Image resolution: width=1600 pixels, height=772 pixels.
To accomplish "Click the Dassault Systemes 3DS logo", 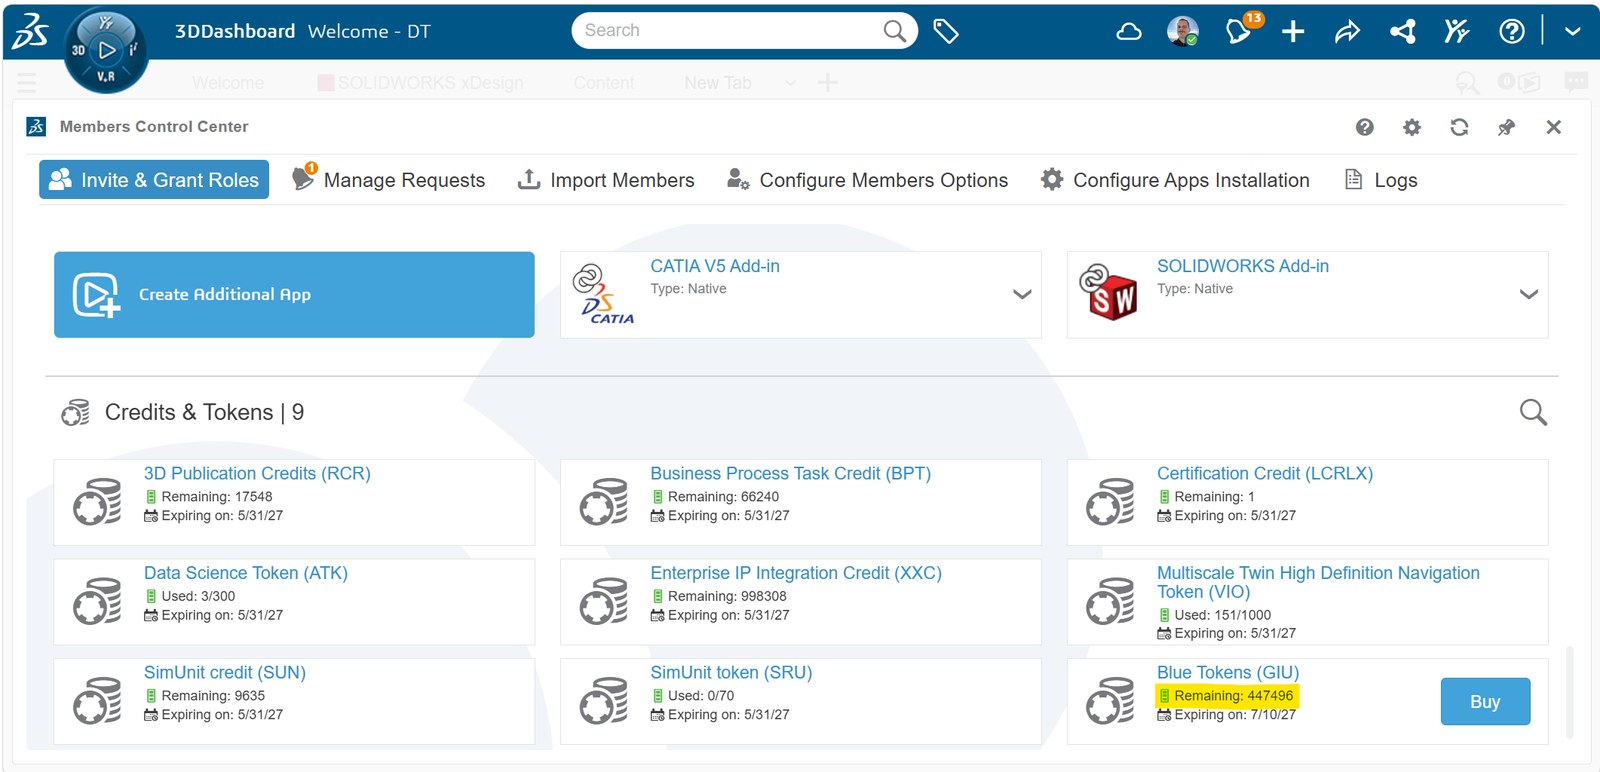I will point(30,31).
